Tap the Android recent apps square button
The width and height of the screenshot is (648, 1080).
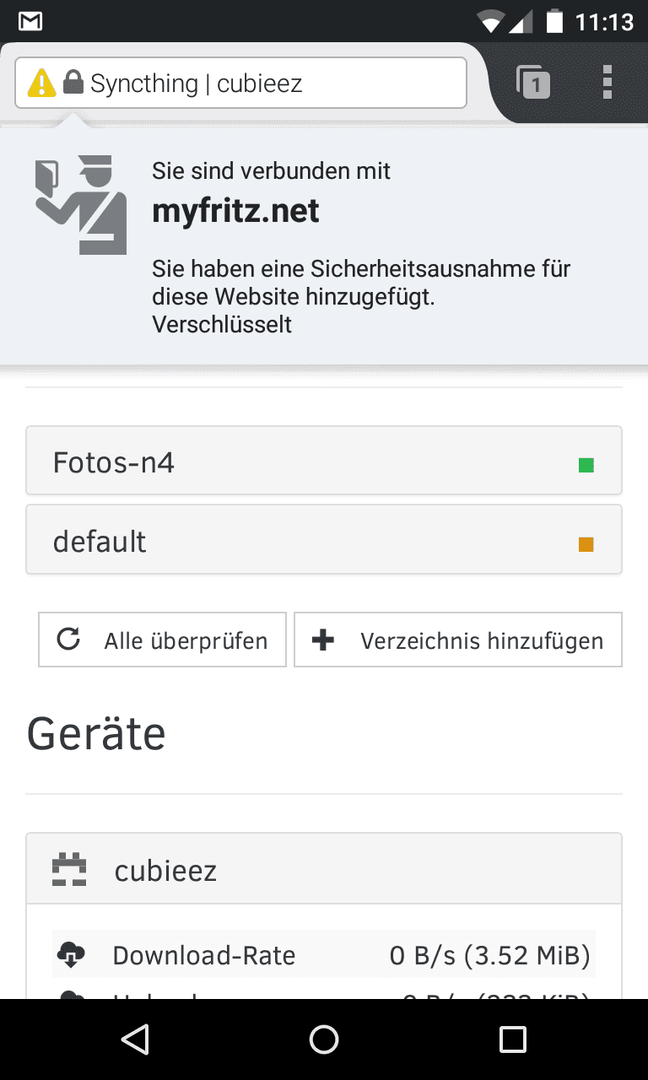(x=512, y=1039)
